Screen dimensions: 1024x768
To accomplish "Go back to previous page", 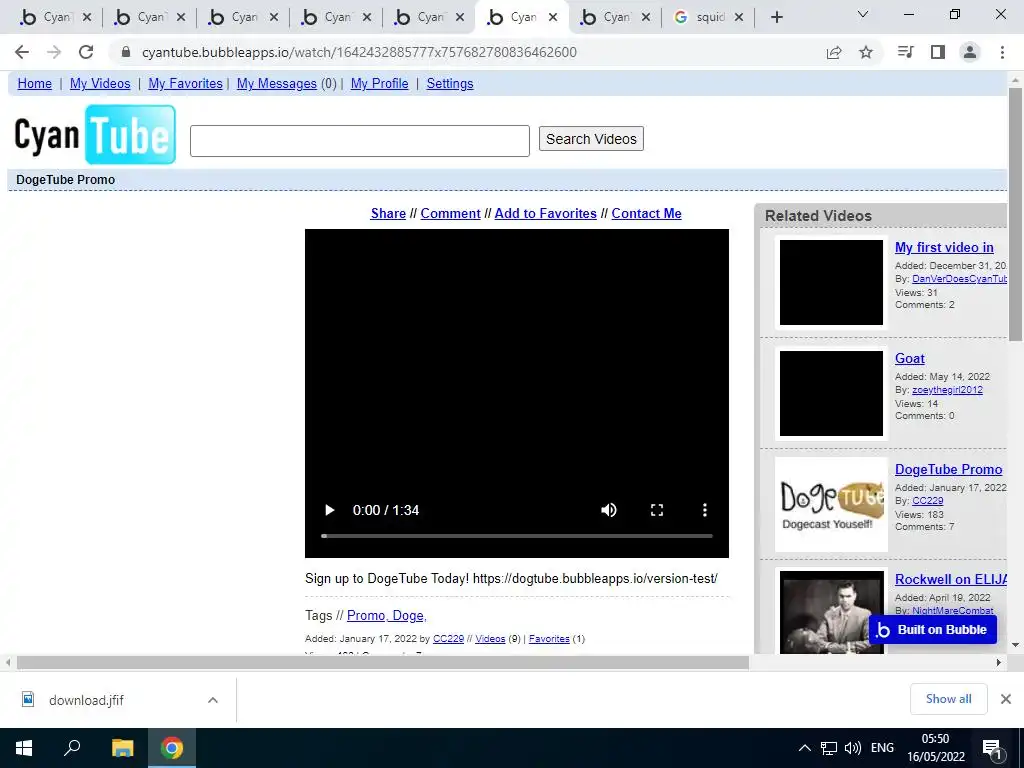I will point(22,52).
